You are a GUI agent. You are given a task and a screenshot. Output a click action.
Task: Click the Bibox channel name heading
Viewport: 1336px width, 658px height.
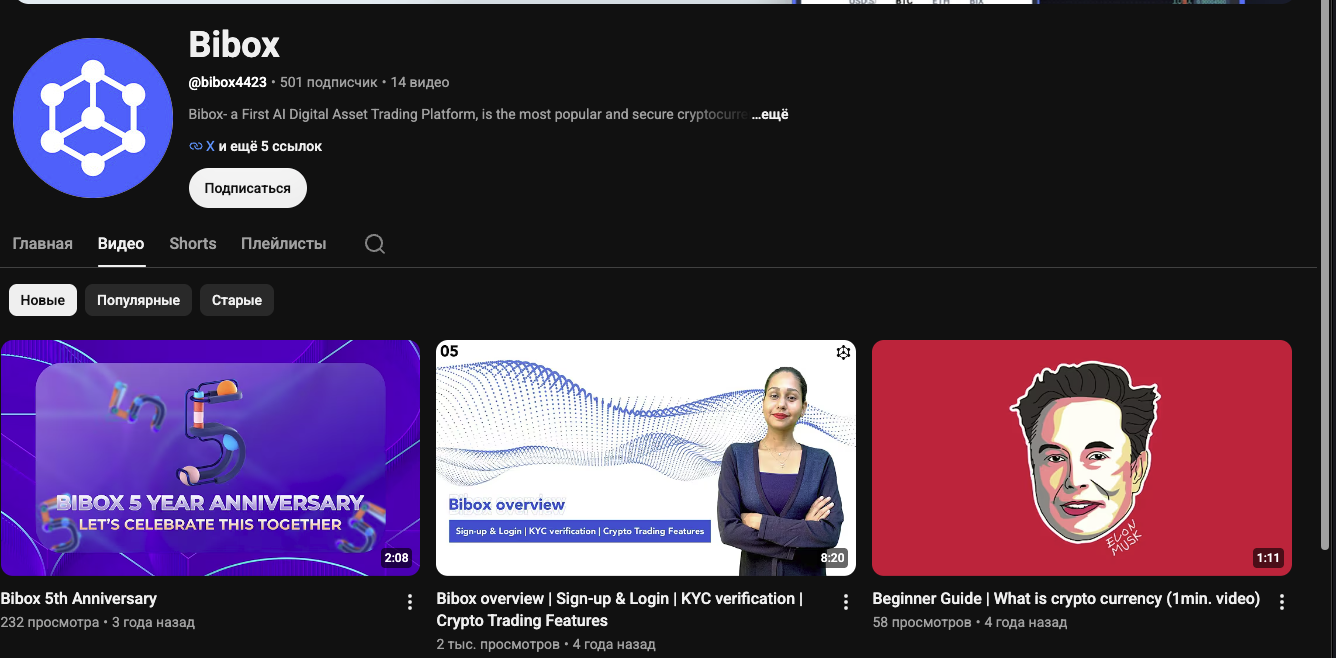(234, 44)
